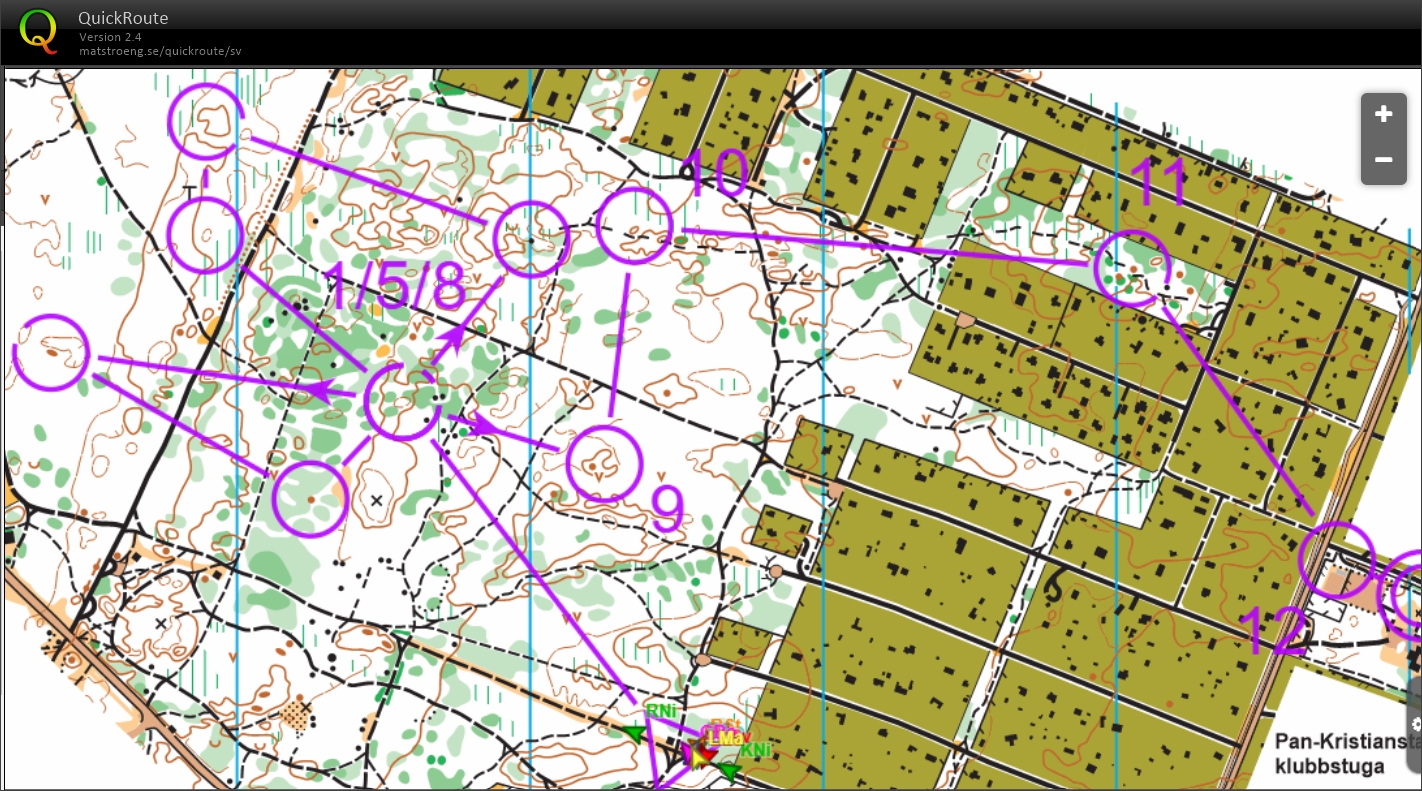Select the LMav runner label
This screenshot has width=1422, height=791.
coord(727,738)
